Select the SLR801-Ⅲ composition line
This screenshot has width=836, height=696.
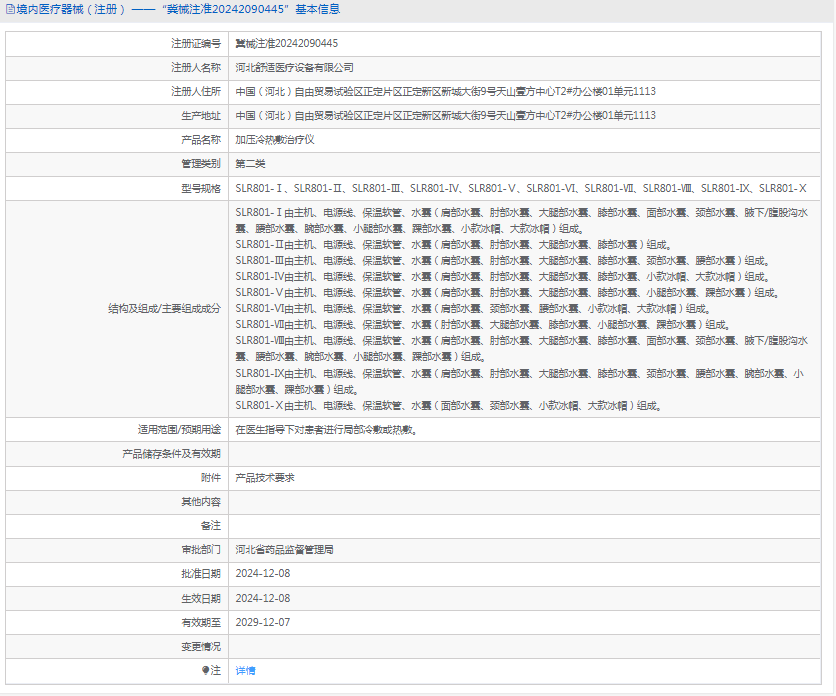(x=503, y=261)
